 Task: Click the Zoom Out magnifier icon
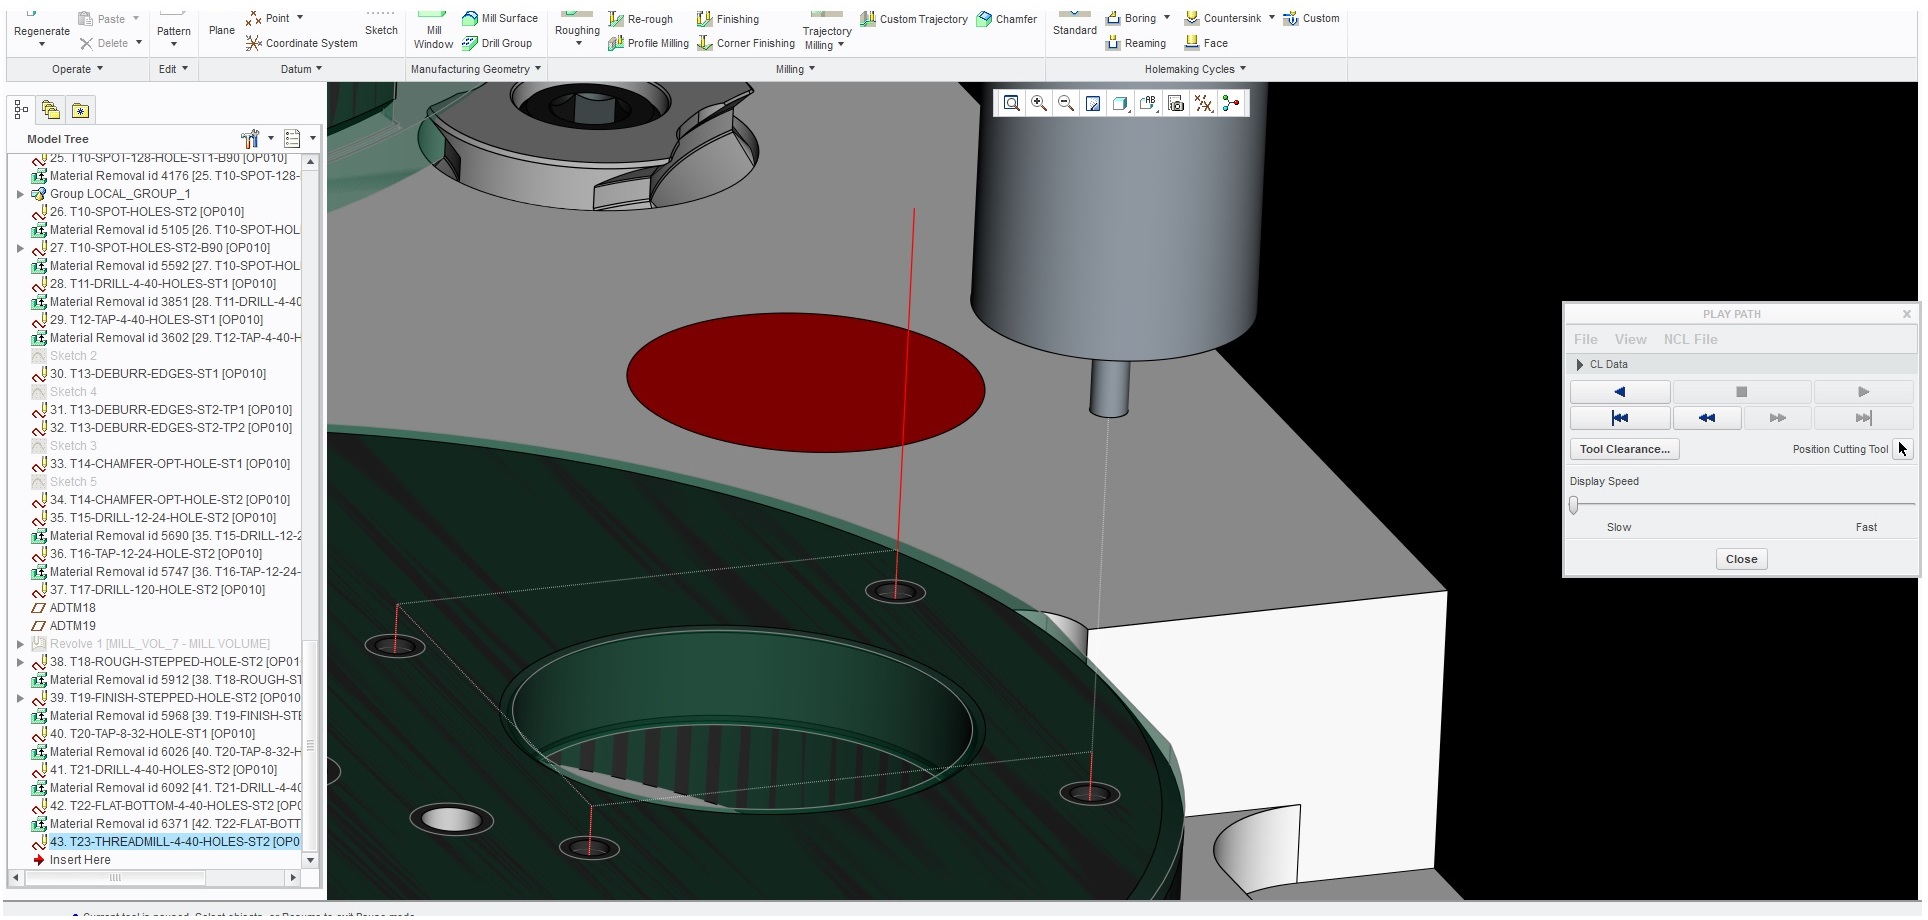1066,103
